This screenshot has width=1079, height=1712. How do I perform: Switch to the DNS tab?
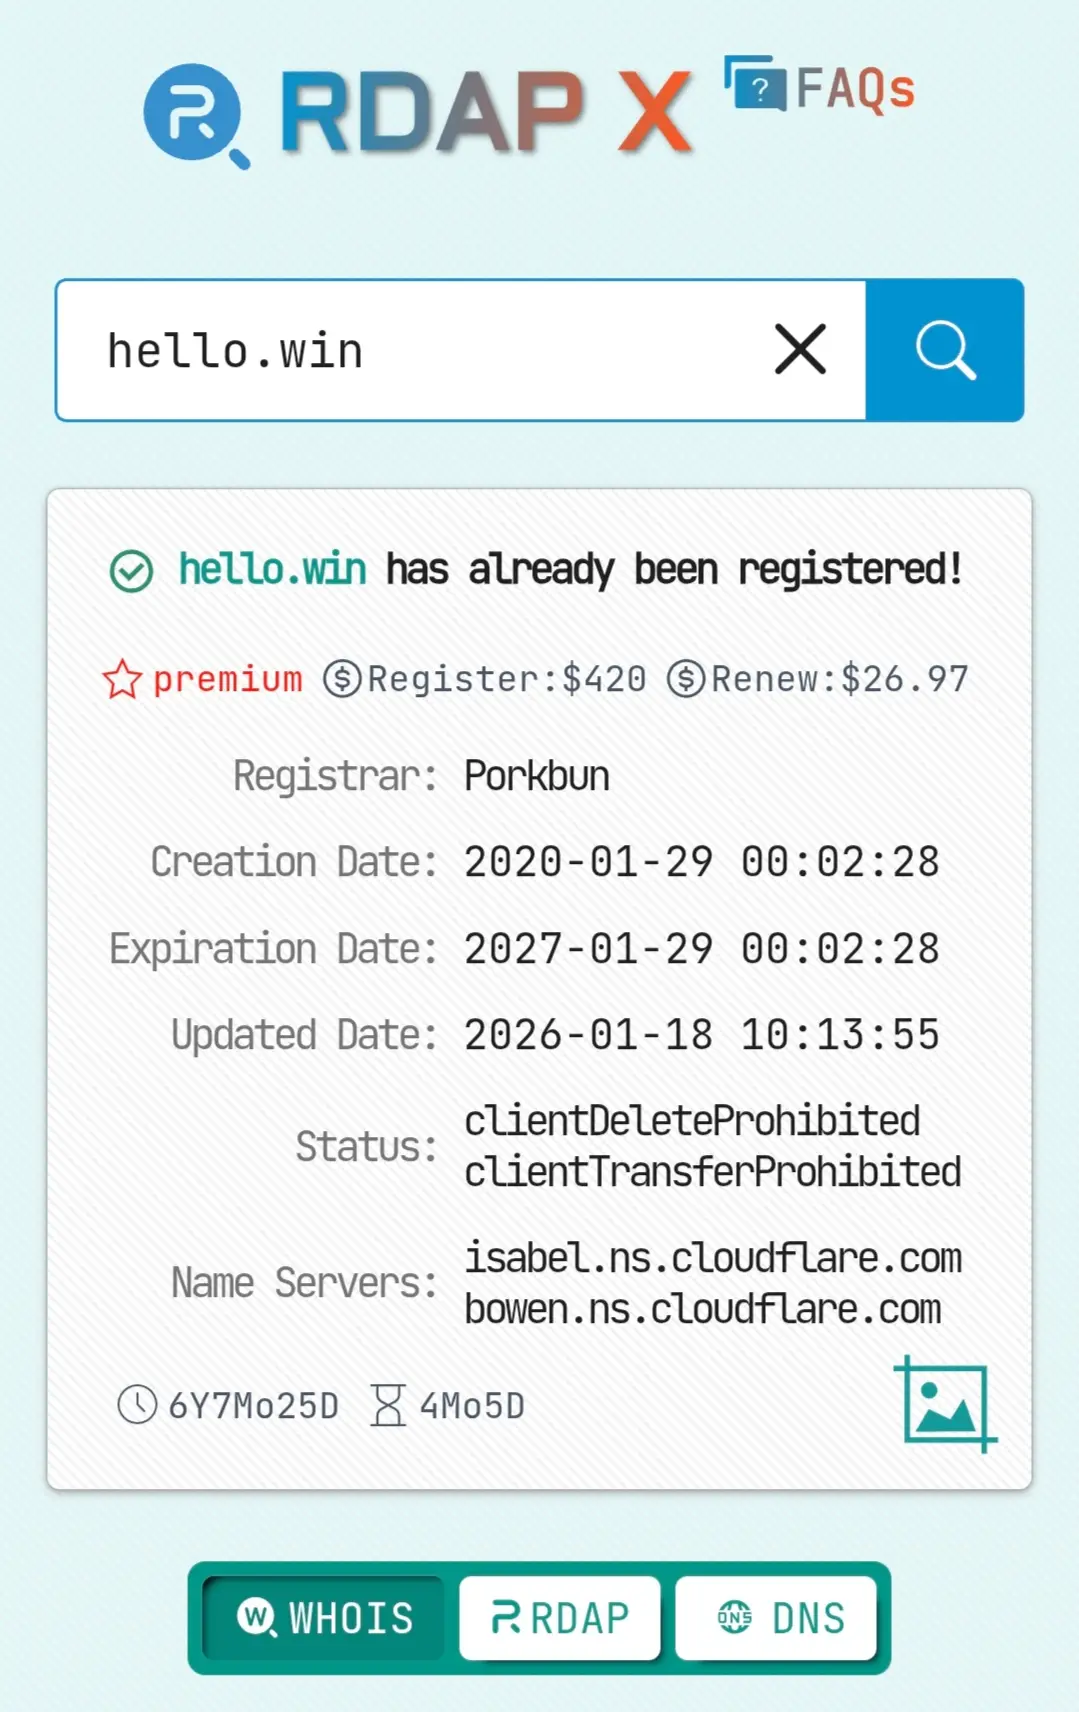(776, 1618)
